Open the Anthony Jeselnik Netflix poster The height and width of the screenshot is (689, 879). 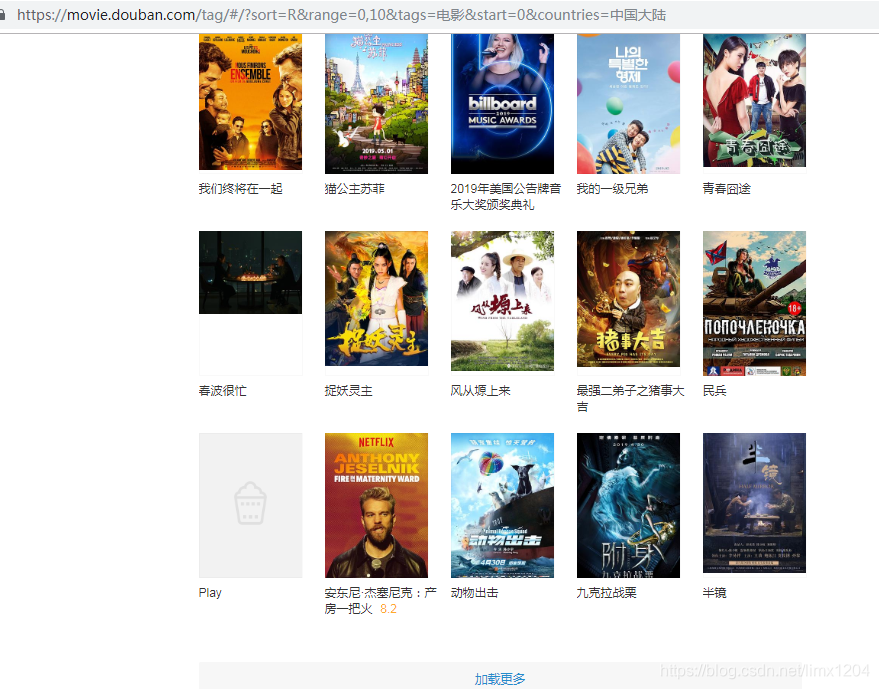click(x=376, y=505)
